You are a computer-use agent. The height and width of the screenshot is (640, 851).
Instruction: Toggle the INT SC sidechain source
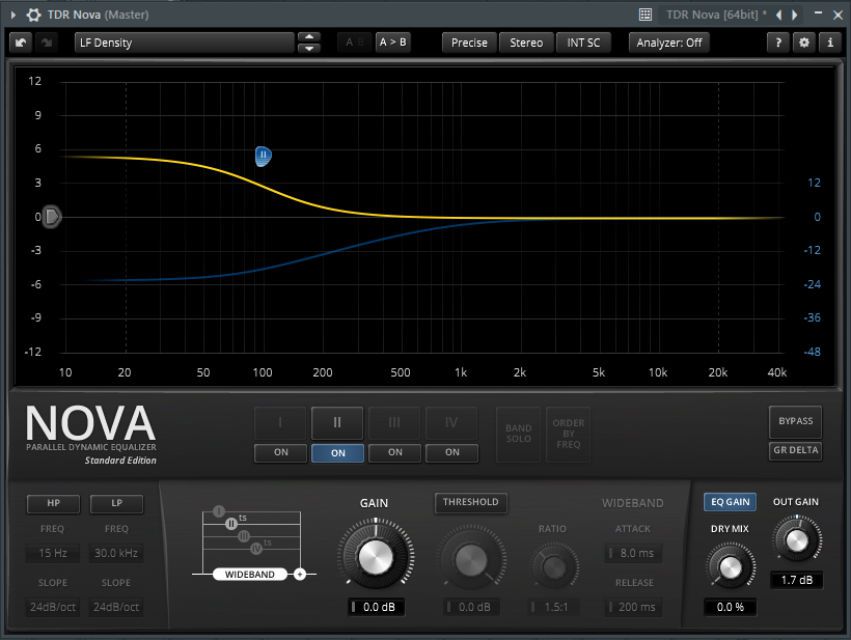coord(583,42)
